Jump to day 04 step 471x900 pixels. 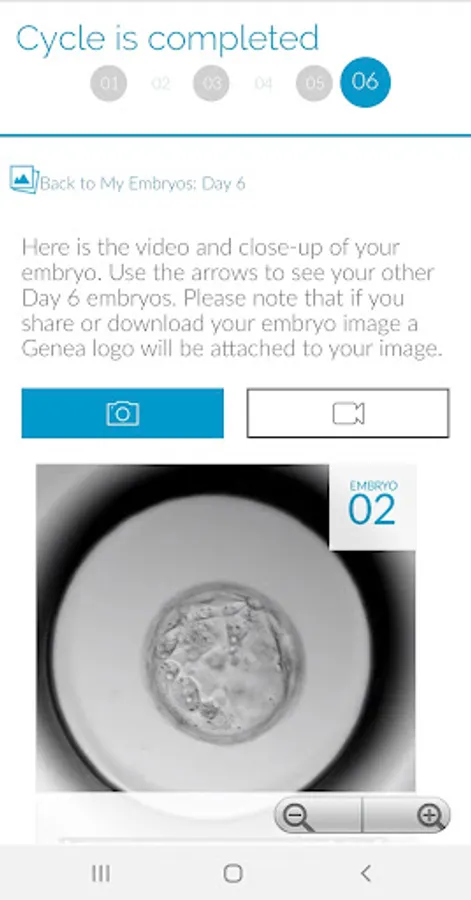coord(263,83)
